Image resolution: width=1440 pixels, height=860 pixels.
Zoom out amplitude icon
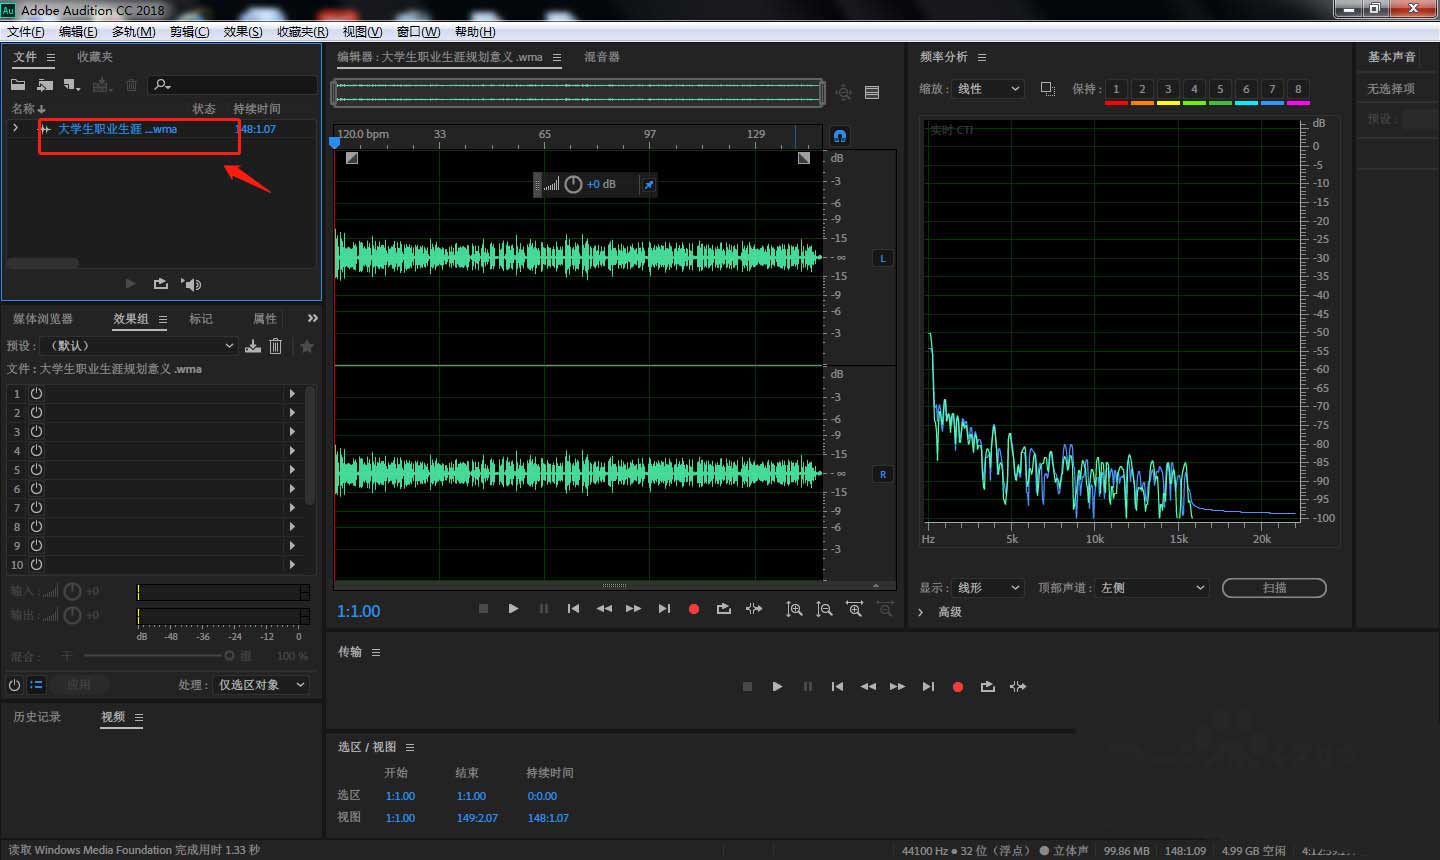(x=824, y=609)
